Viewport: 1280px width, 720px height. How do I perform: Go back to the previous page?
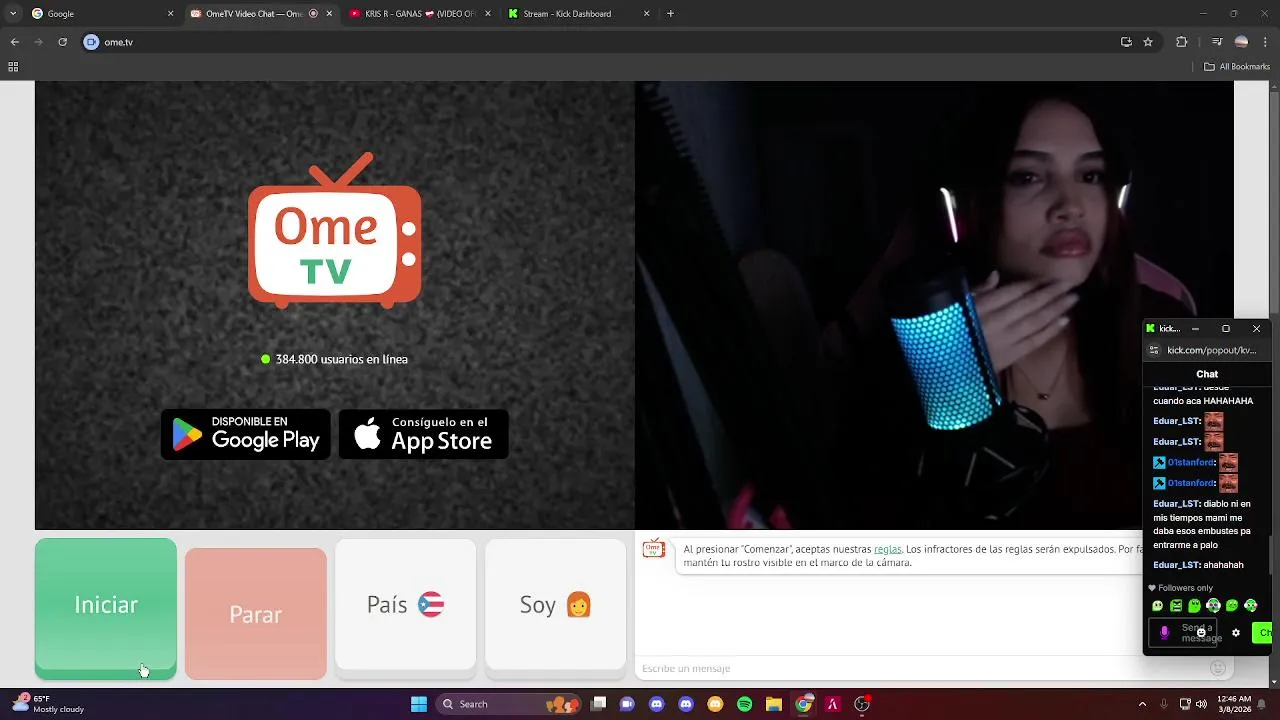[15, 42]
